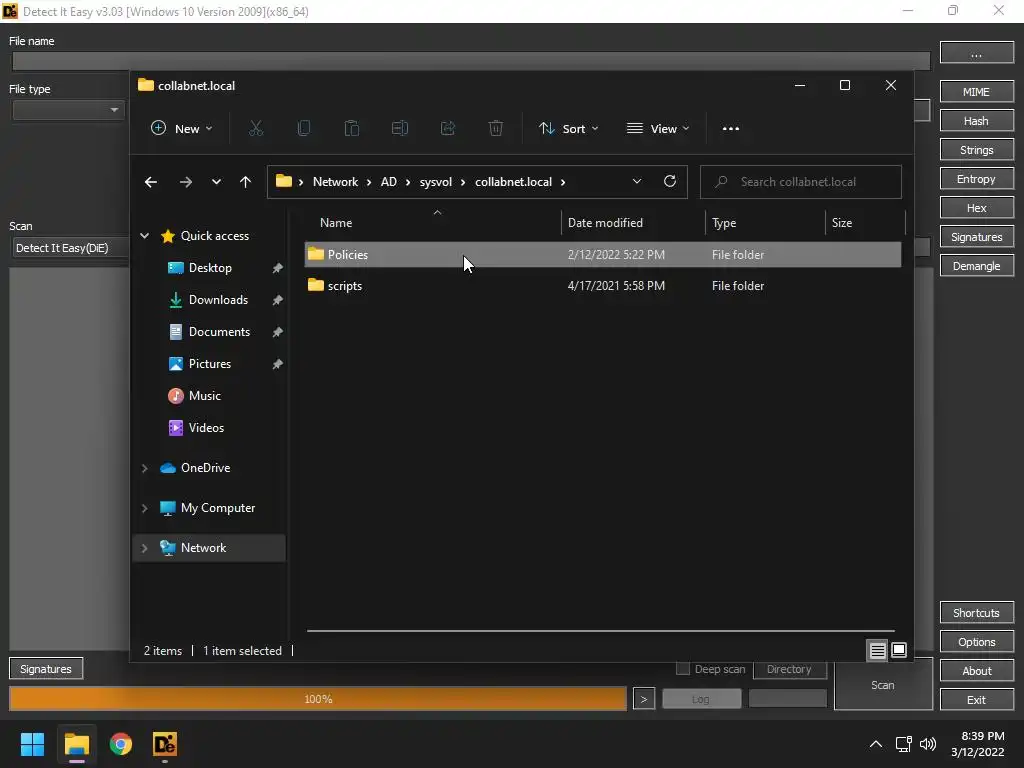Open the Windows Start button on taskbar
Image resolution: width=1024 pixels, height=768 pixels.
pos(32,744)
